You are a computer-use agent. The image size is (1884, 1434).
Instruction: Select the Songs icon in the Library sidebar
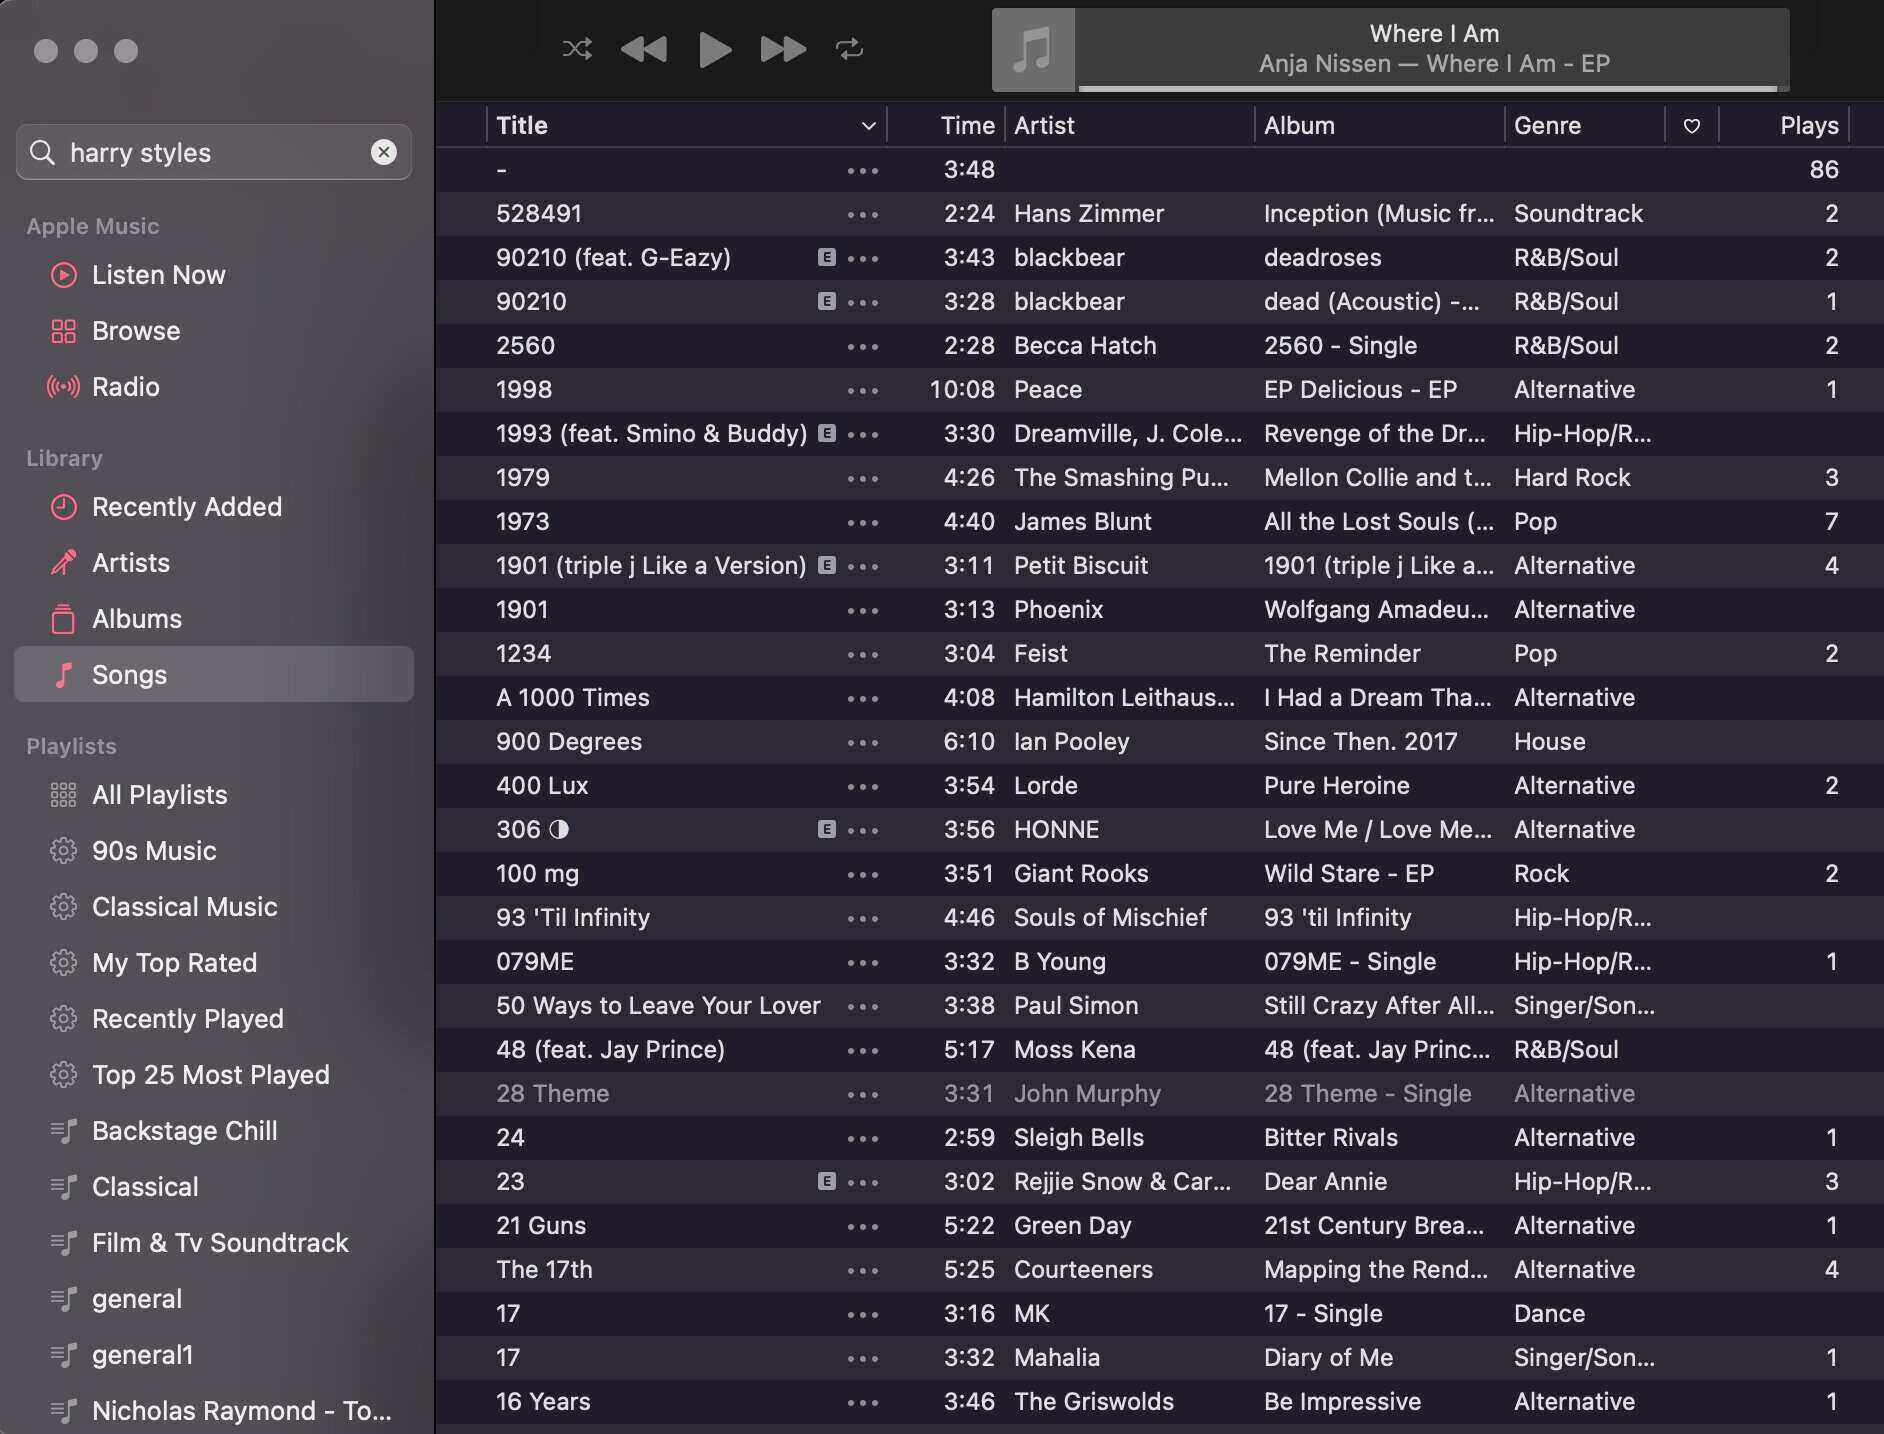tap(62, 674)
